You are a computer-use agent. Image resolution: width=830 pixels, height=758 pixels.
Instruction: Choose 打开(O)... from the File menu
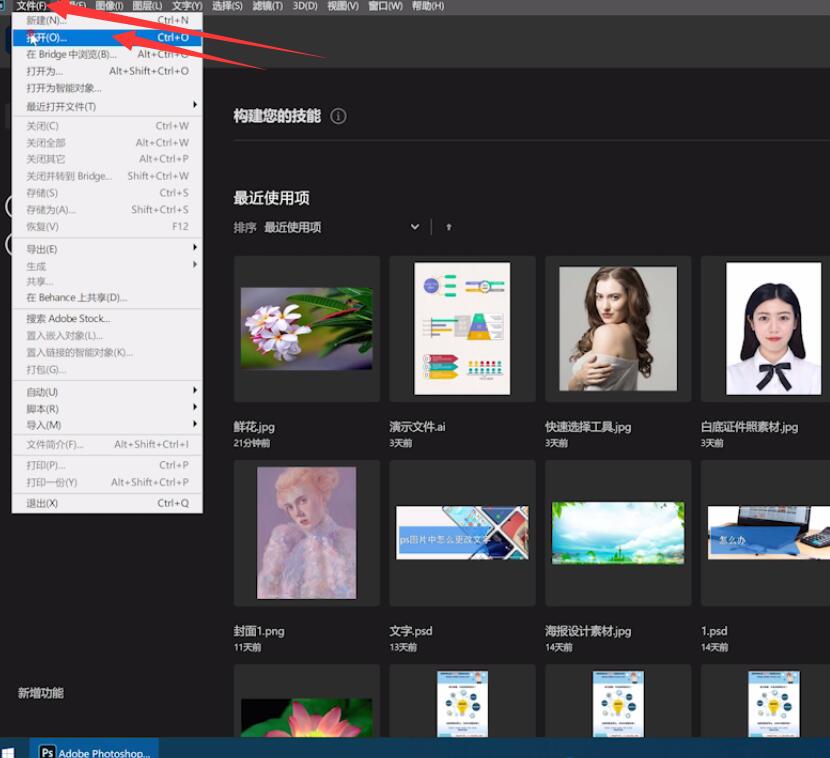tap(107, 38)
